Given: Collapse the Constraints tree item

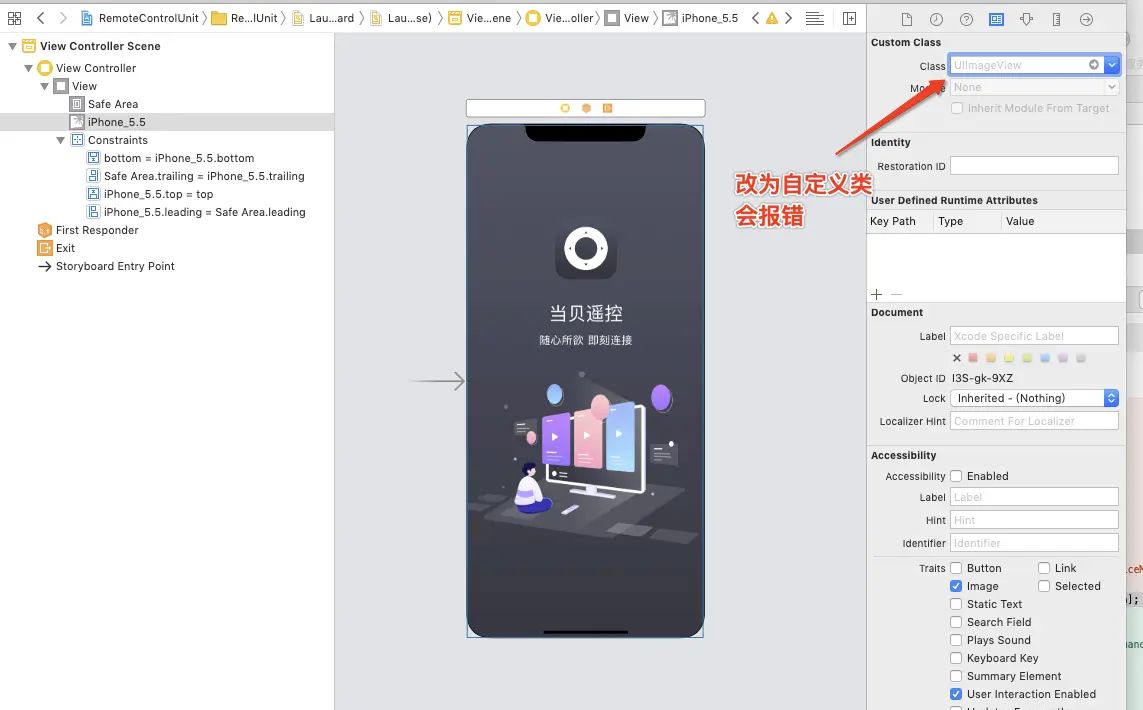Looking at the screenshot, I should coord(61,140).
